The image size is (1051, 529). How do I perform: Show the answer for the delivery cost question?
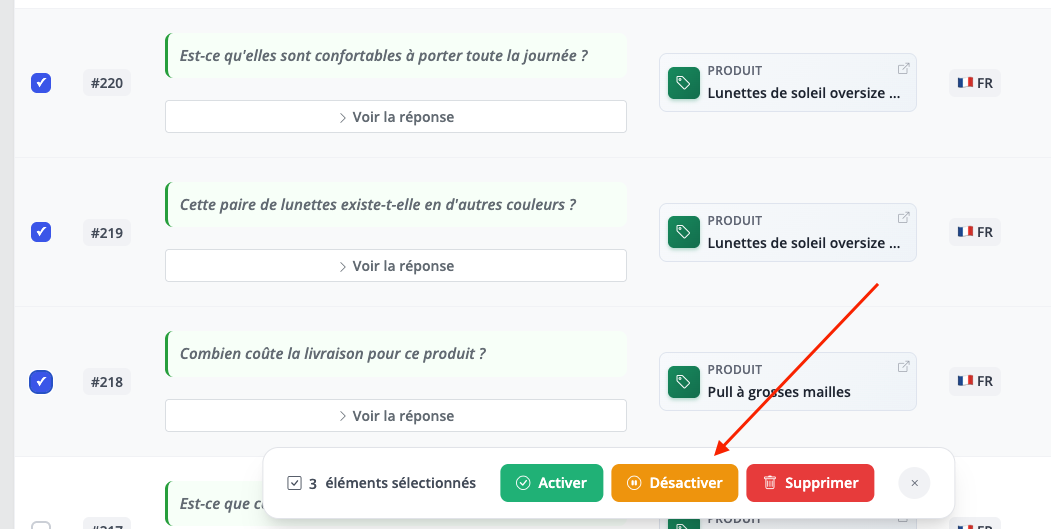396,416
